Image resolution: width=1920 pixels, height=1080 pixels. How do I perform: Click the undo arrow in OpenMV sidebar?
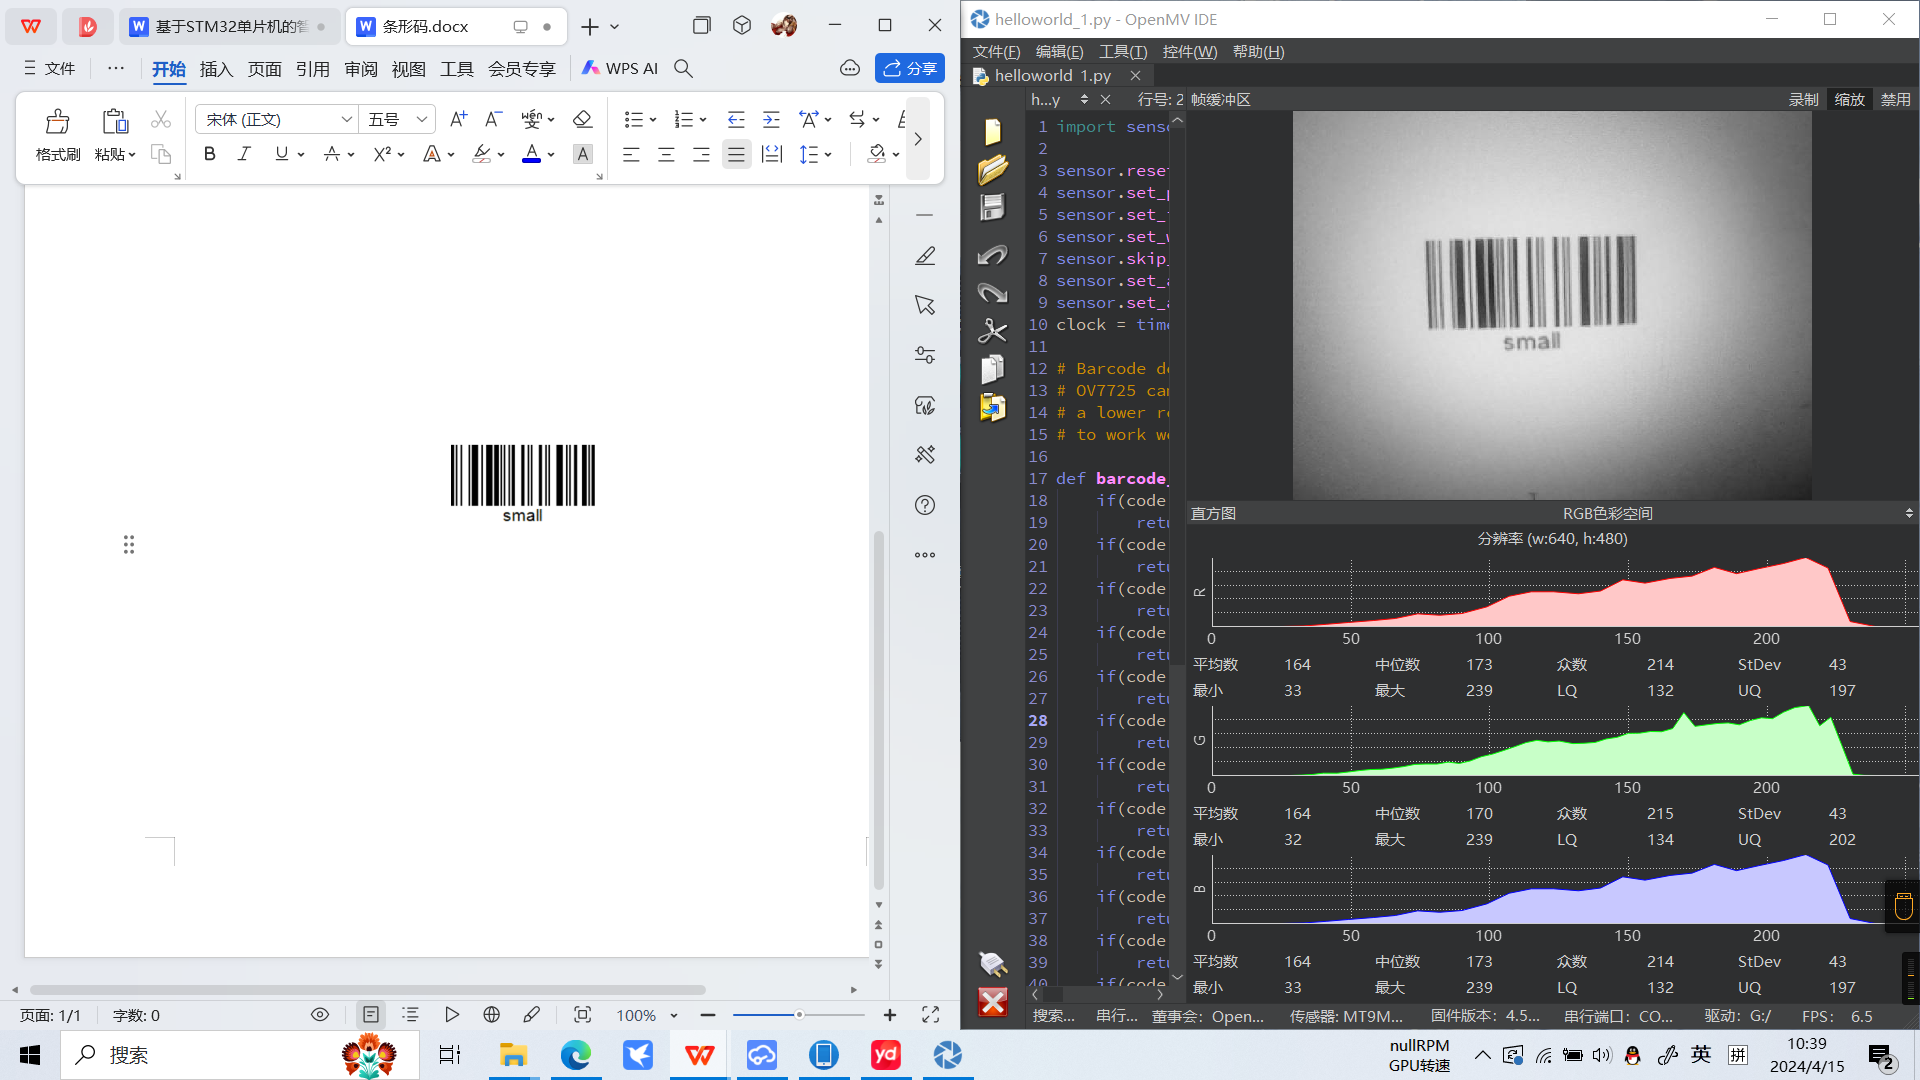point(992,255)
